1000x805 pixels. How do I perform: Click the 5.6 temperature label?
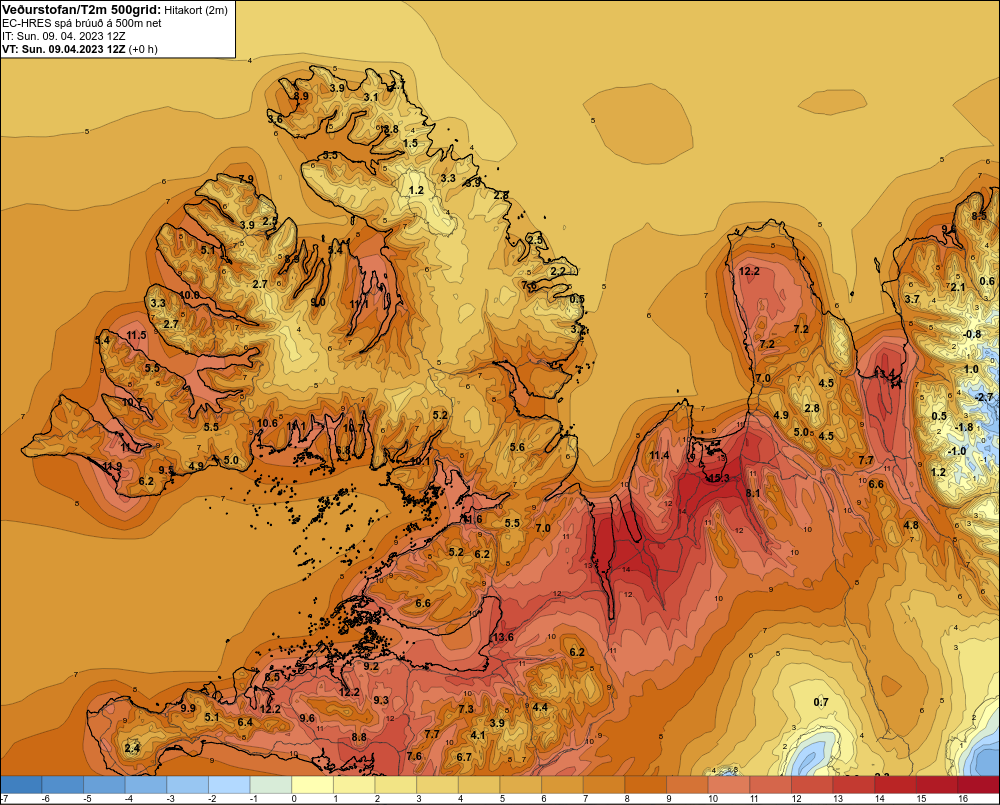click(517, 447)
